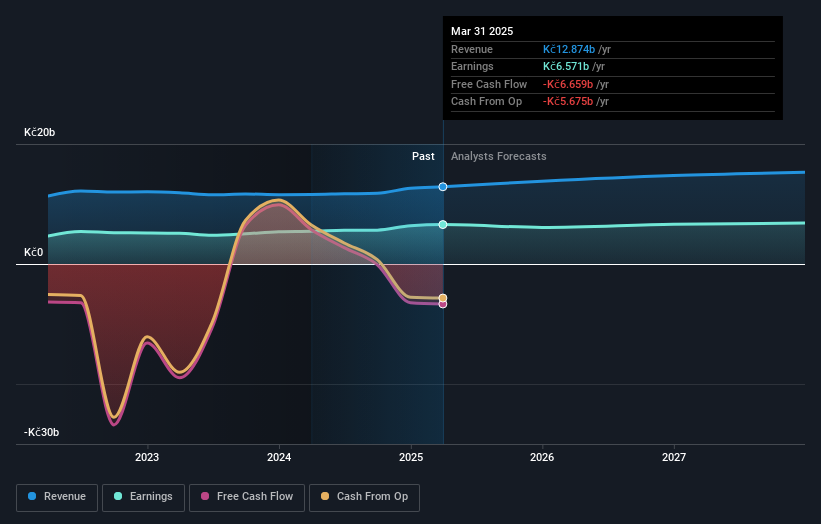Click the 'Cash From Op' row label in tooltip
Screen dimensions: 821x524
coord(486,102)
